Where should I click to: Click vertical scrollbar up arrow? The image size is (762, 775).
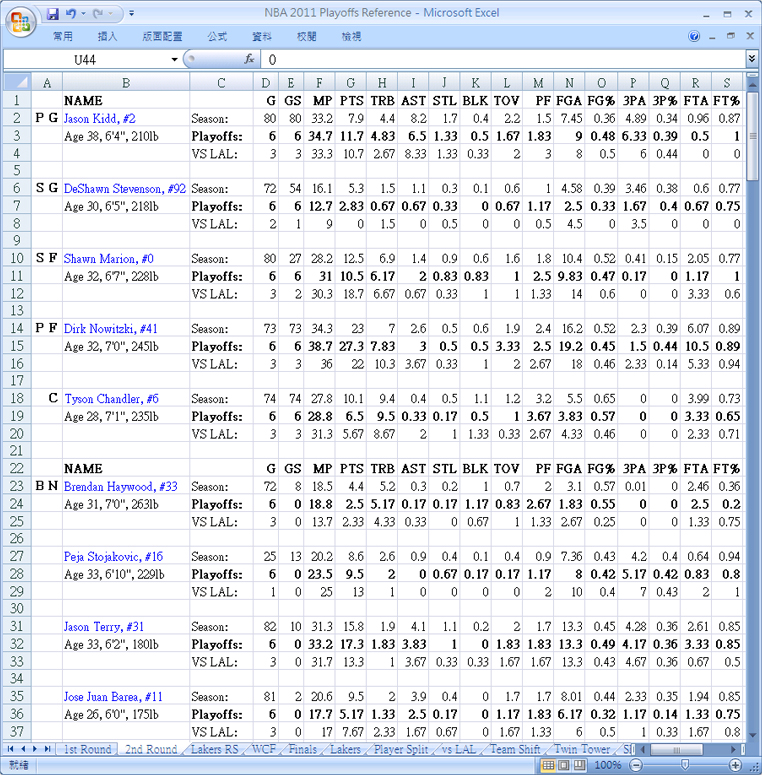pyautogui.click(x=752, y=85)
